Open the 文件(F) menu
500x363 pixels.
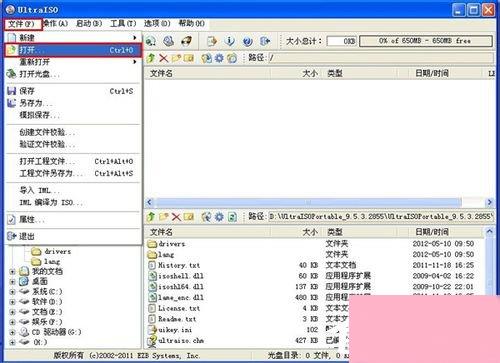tap(22, 24)
